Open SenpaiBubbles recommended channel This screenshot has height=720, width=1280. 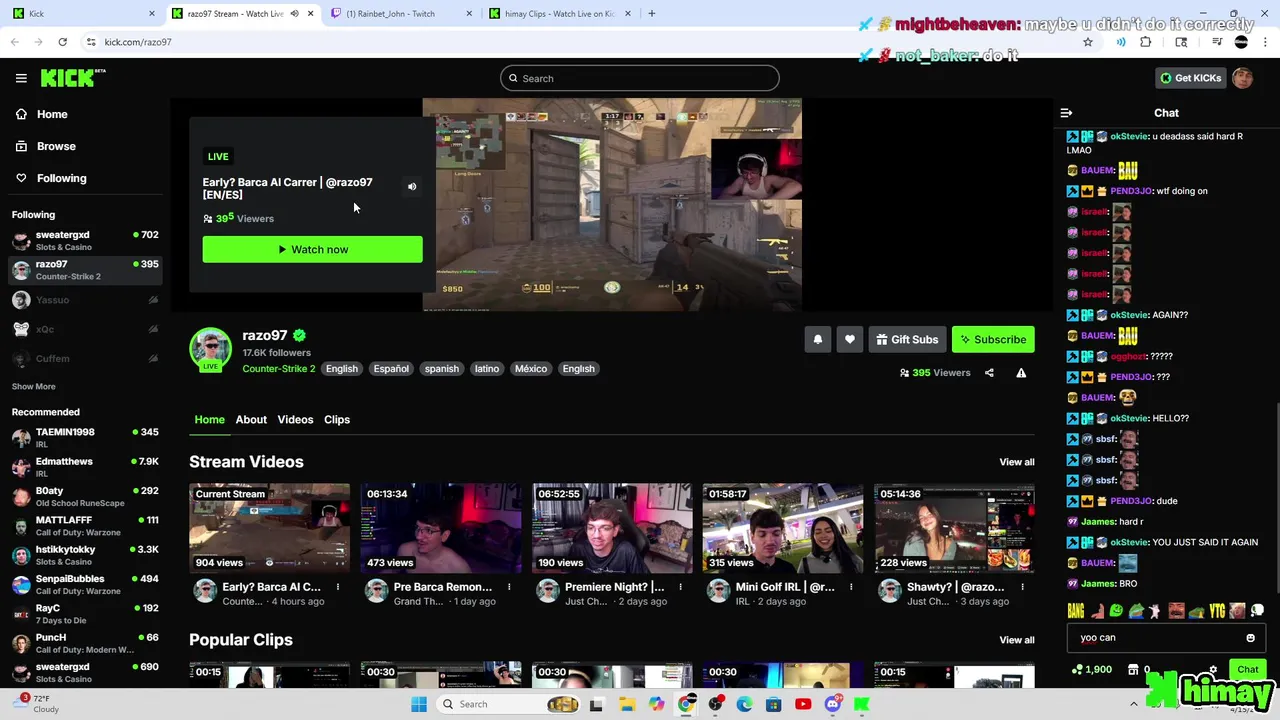click(85, 584)
